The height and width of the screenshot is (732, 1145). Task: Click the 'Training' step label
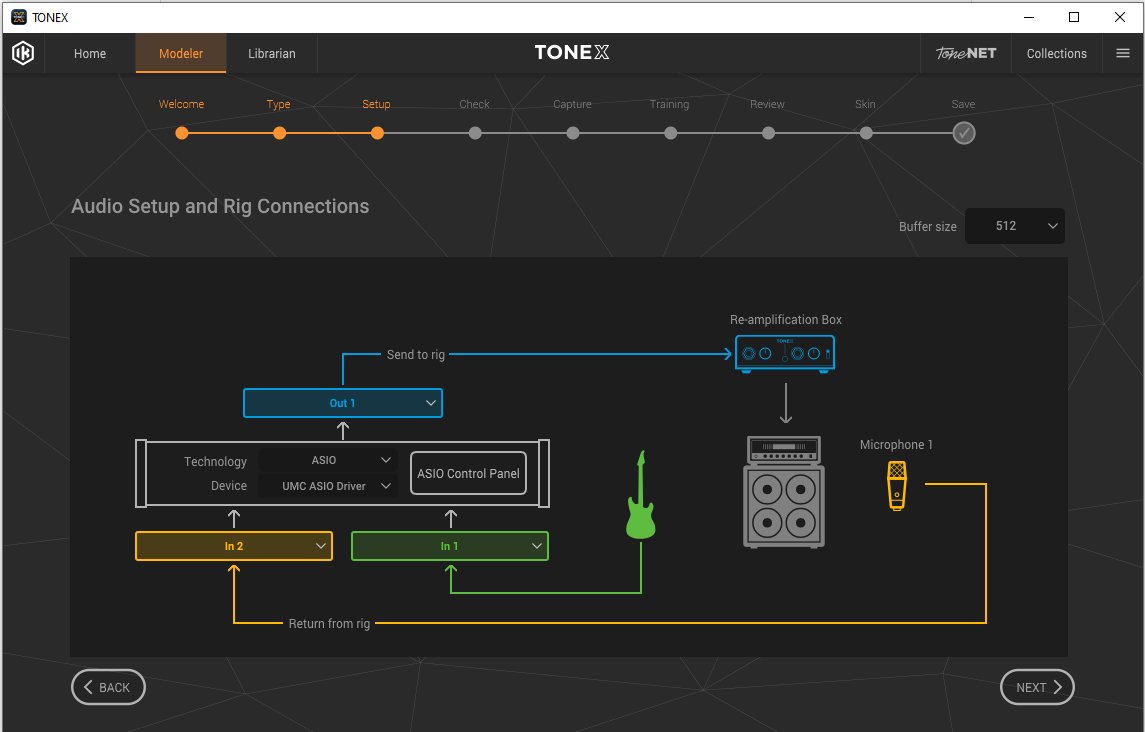pyautogui.click(x=670, y=104)
